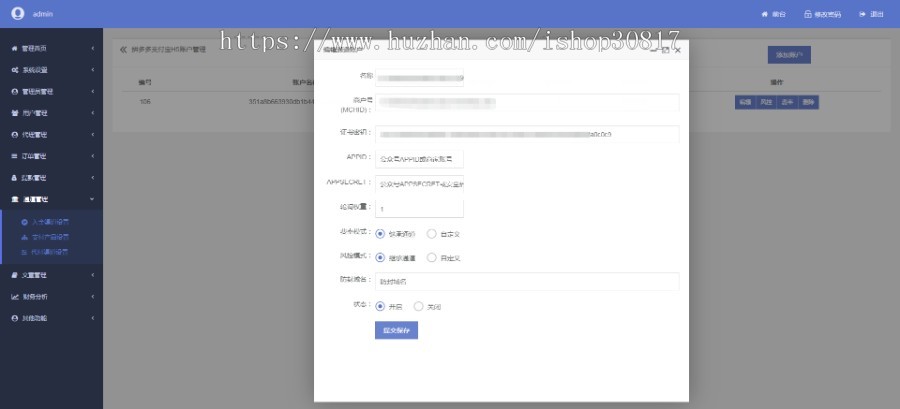Expand 系统设置 using its chevron
This screenshot has height=409, width=900.
point(92,70)
